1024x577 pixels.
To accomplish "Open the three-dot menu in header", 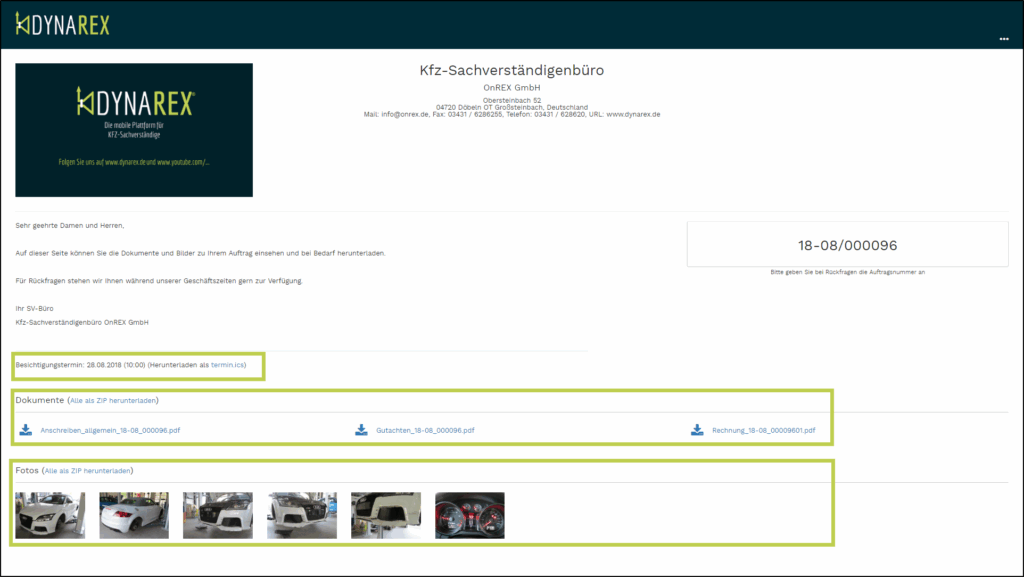I will pos(1003,39).
